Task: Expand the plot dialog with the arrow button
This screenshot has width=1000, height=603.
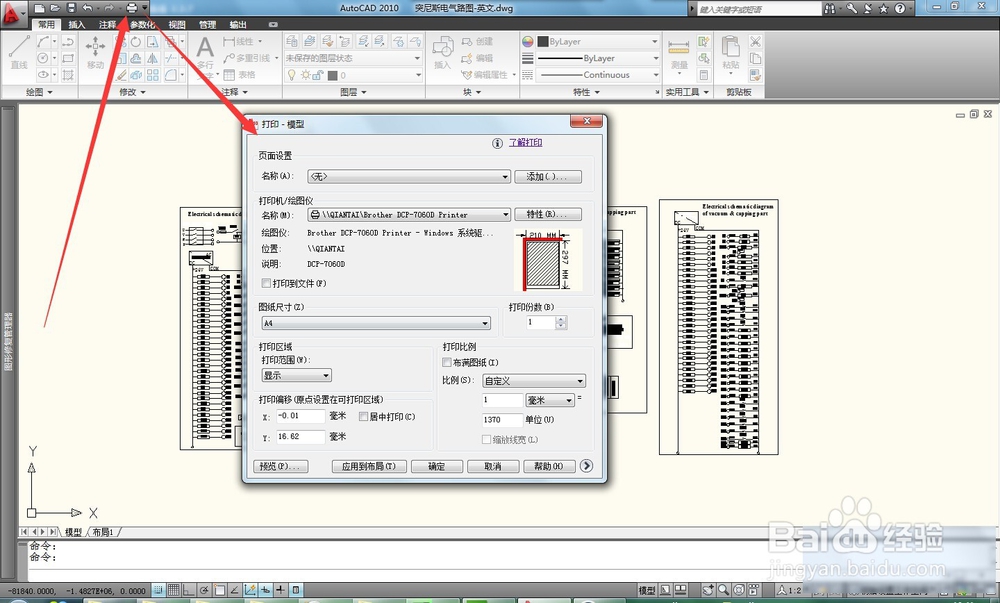Action: [586, 466]
